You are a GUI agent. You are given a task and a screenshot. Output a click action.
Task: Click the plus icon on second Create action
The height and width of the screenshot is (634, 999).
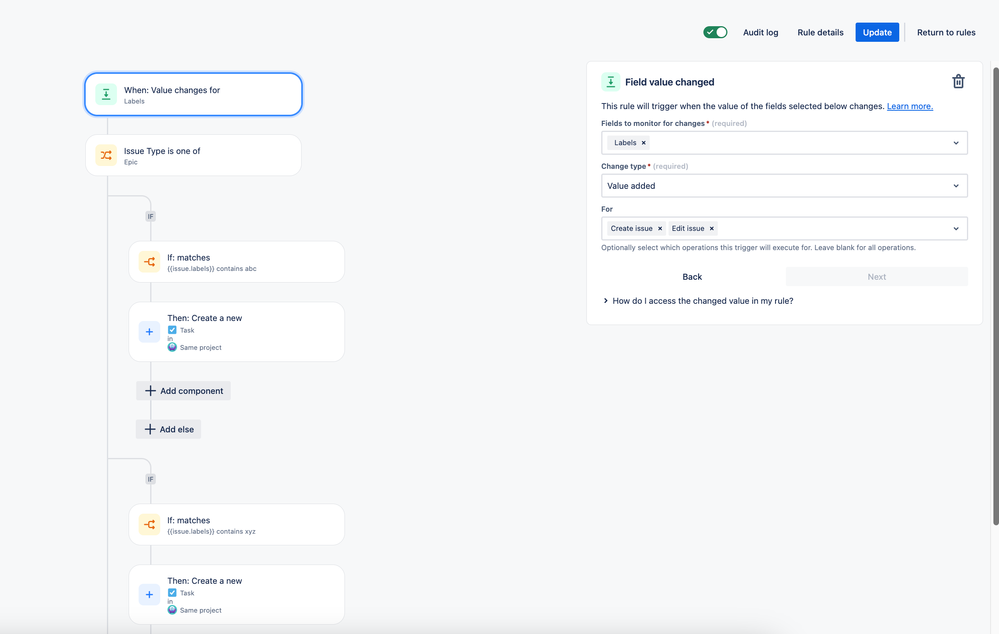[x=149, y=594]
